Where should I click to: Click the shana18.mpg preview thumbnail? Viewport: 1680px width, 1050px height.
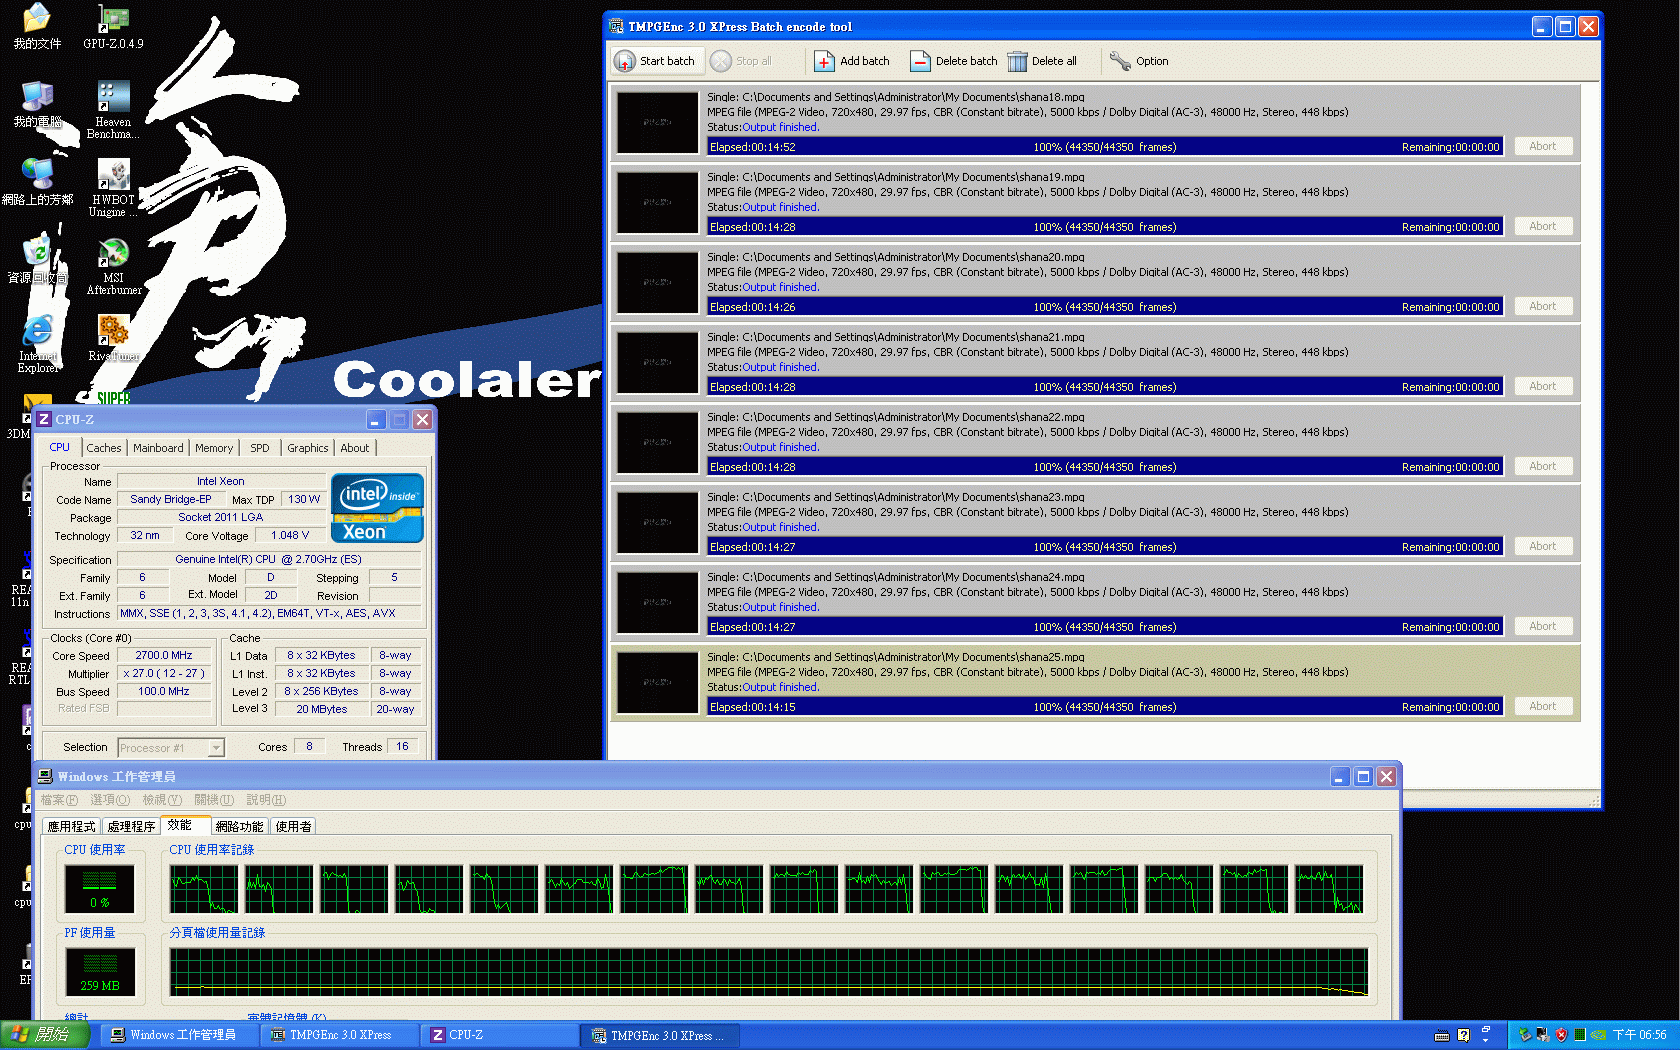(x=657, y=123)
